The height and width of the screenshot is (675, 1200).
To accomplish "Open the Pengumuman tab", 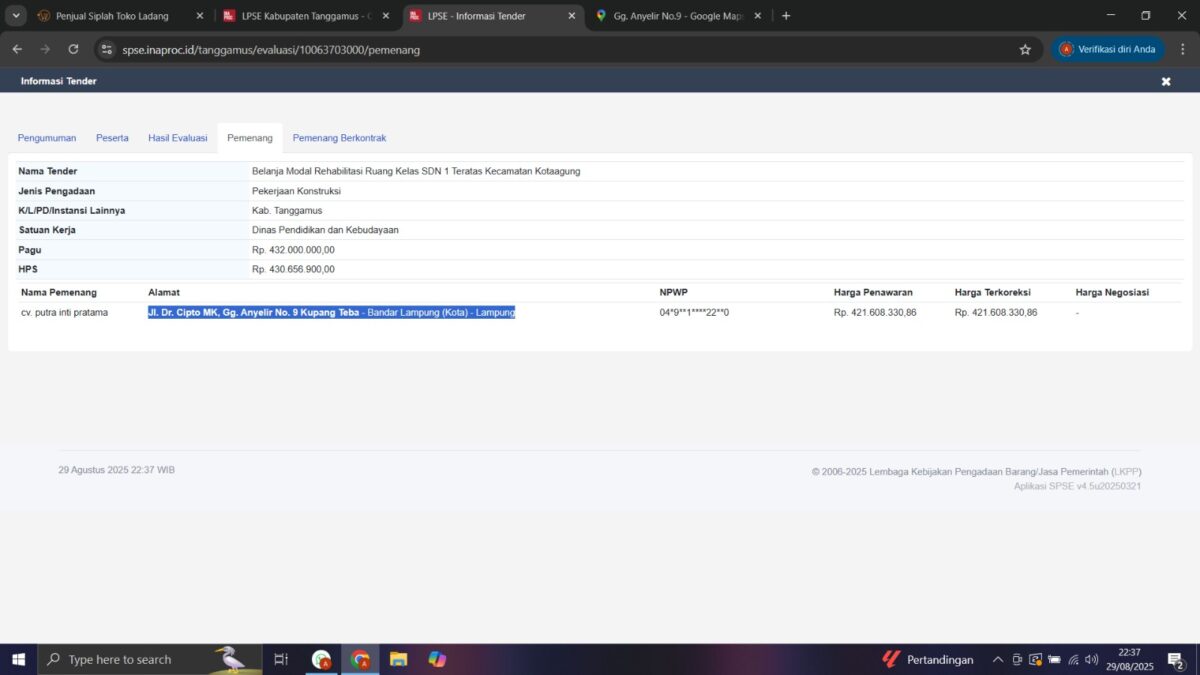I will [47, 138].
